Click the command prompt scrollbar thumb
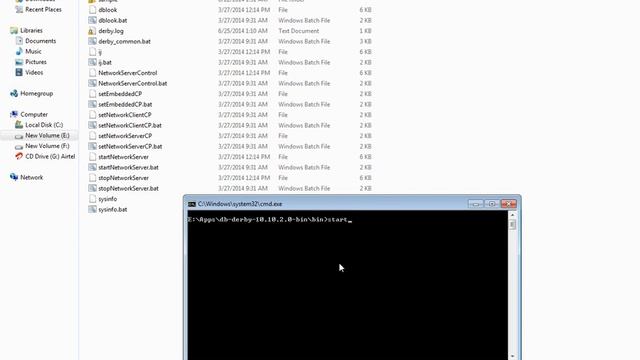640x360 pixels. (513, 225)
